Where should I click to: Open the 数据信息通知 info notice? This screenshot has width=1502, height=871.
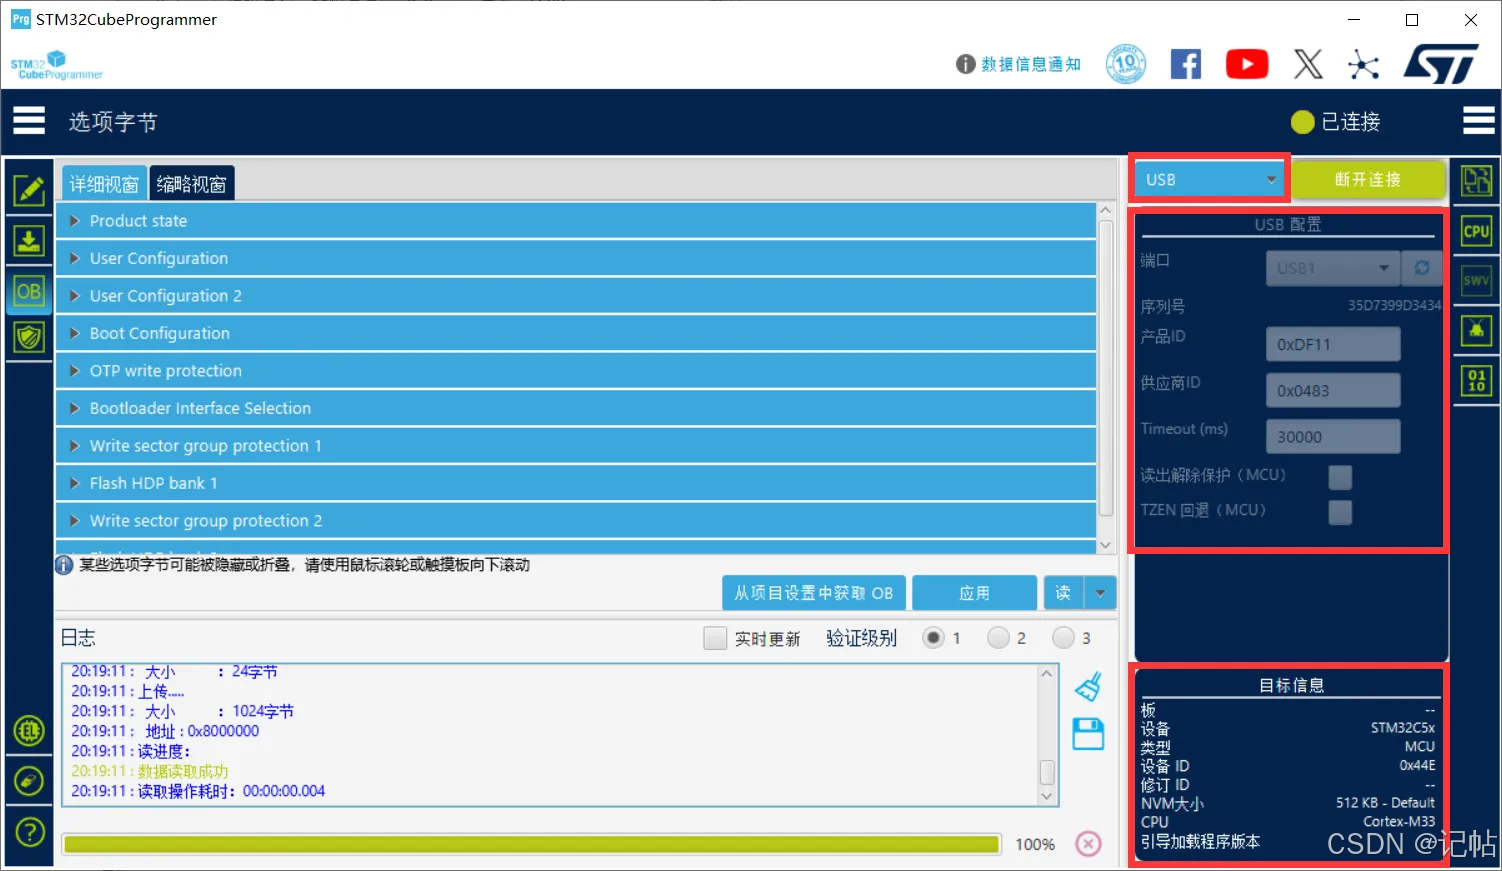click(1018, 64)
